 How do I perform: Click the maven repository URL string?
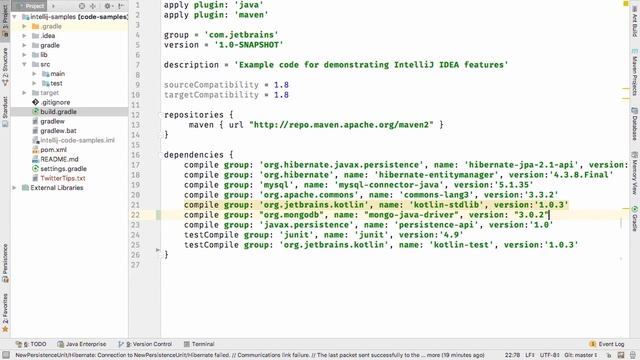point(341,125)
